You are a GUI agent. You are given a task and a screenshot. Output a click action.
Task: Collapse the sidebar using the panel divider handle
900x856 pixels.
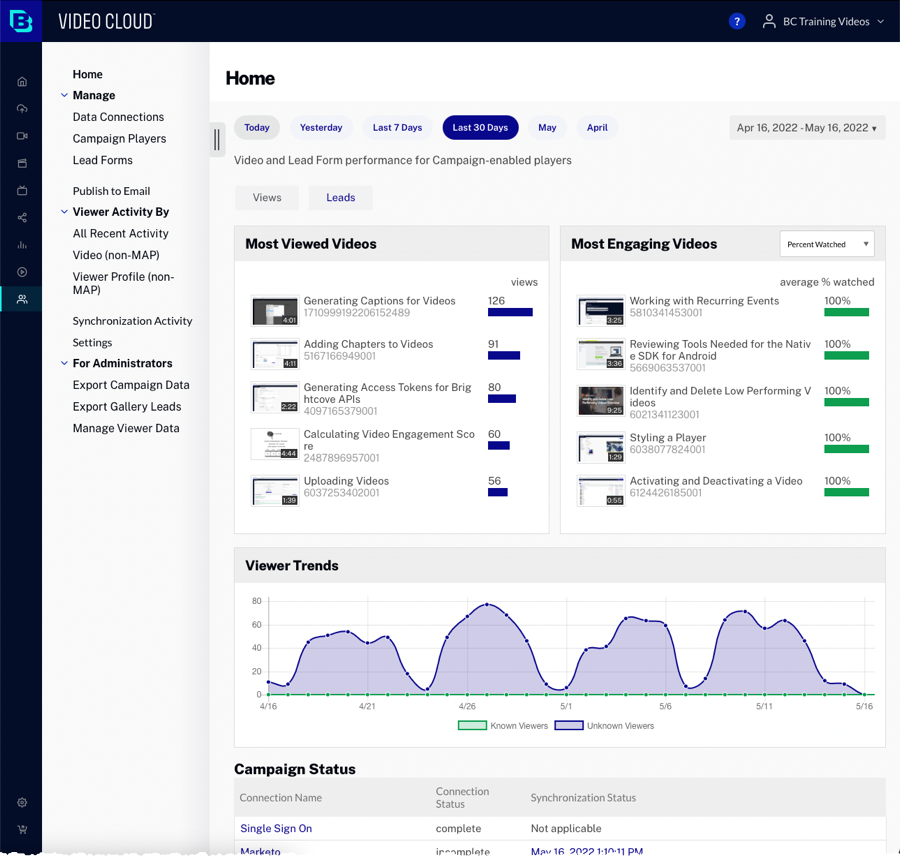click(217, 140)
